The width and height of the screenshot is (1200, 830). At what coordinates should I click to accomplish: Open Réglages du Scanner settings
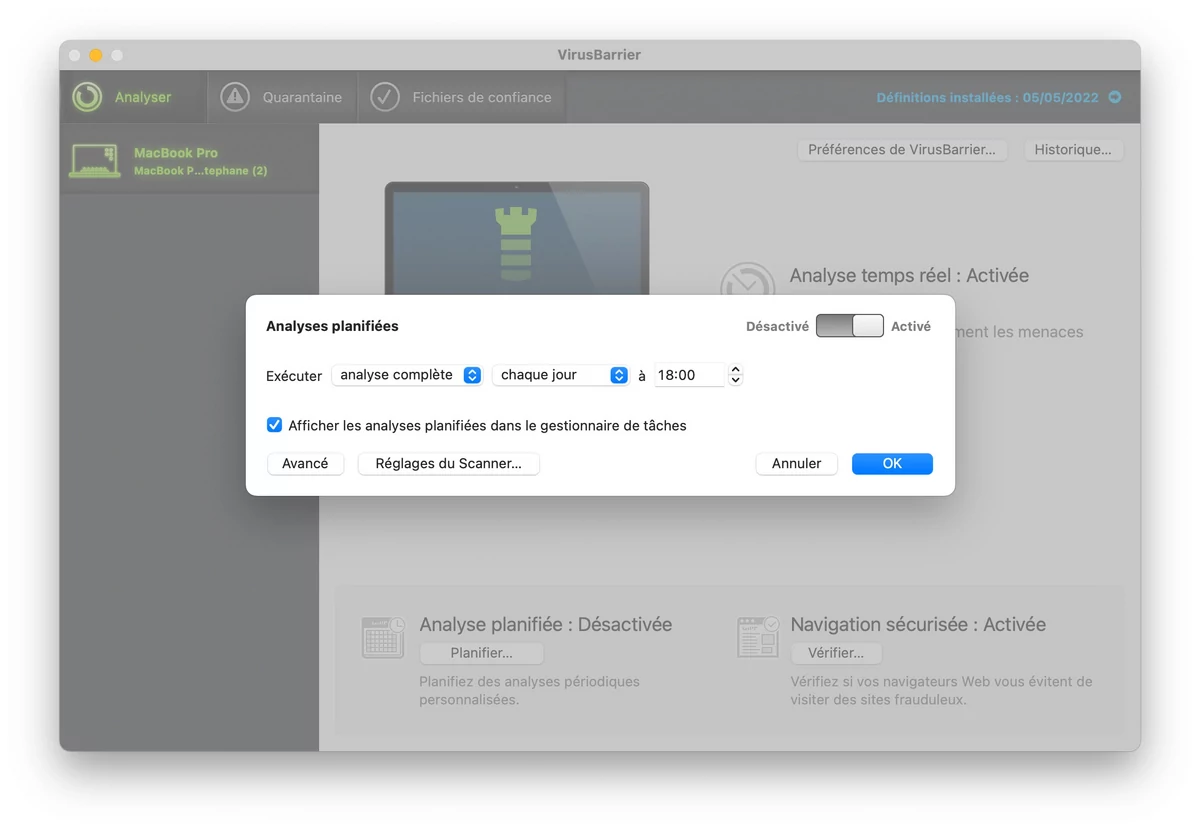coord(448,463)
